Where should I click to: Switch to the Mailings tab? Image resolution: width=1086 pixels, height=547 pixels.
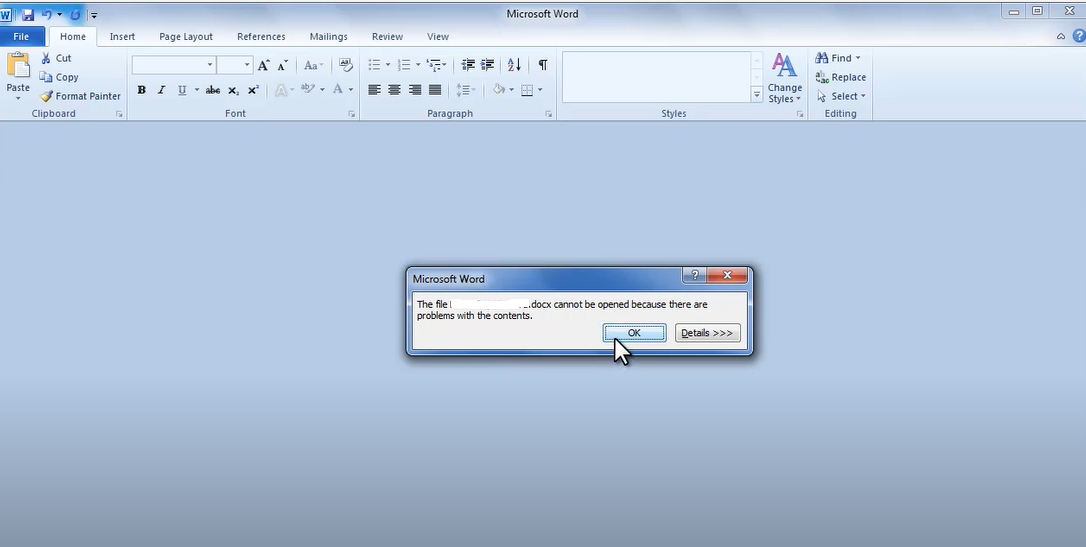328,37
